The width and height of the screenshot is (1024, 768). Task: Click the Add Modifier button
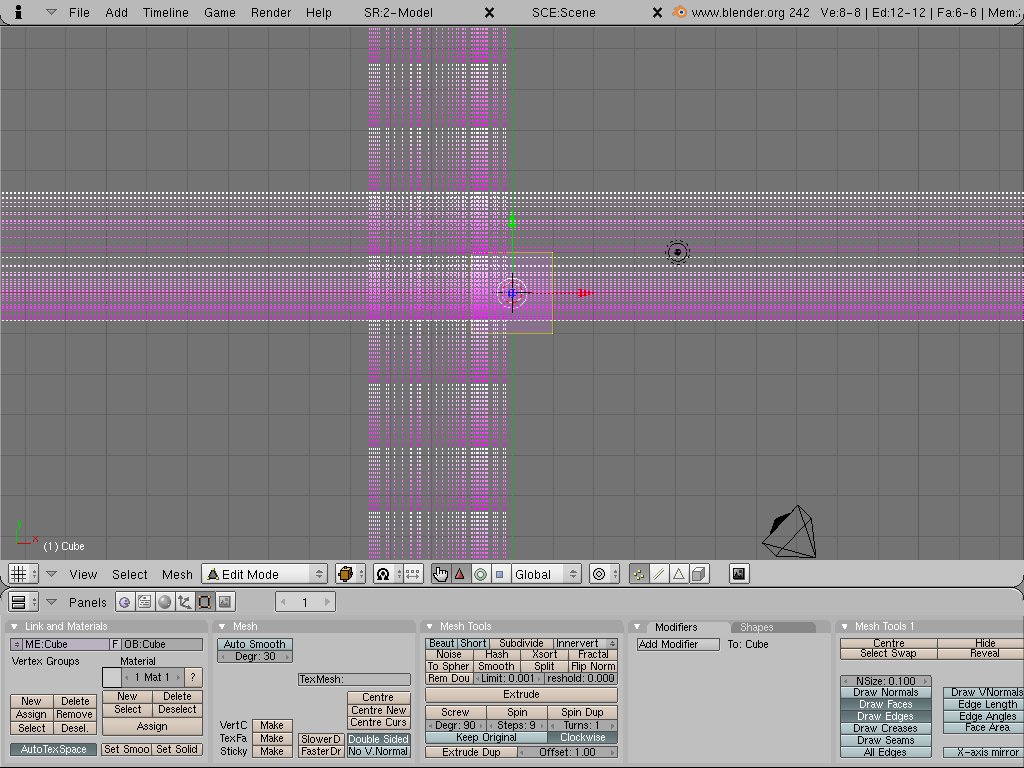[678, 644]
